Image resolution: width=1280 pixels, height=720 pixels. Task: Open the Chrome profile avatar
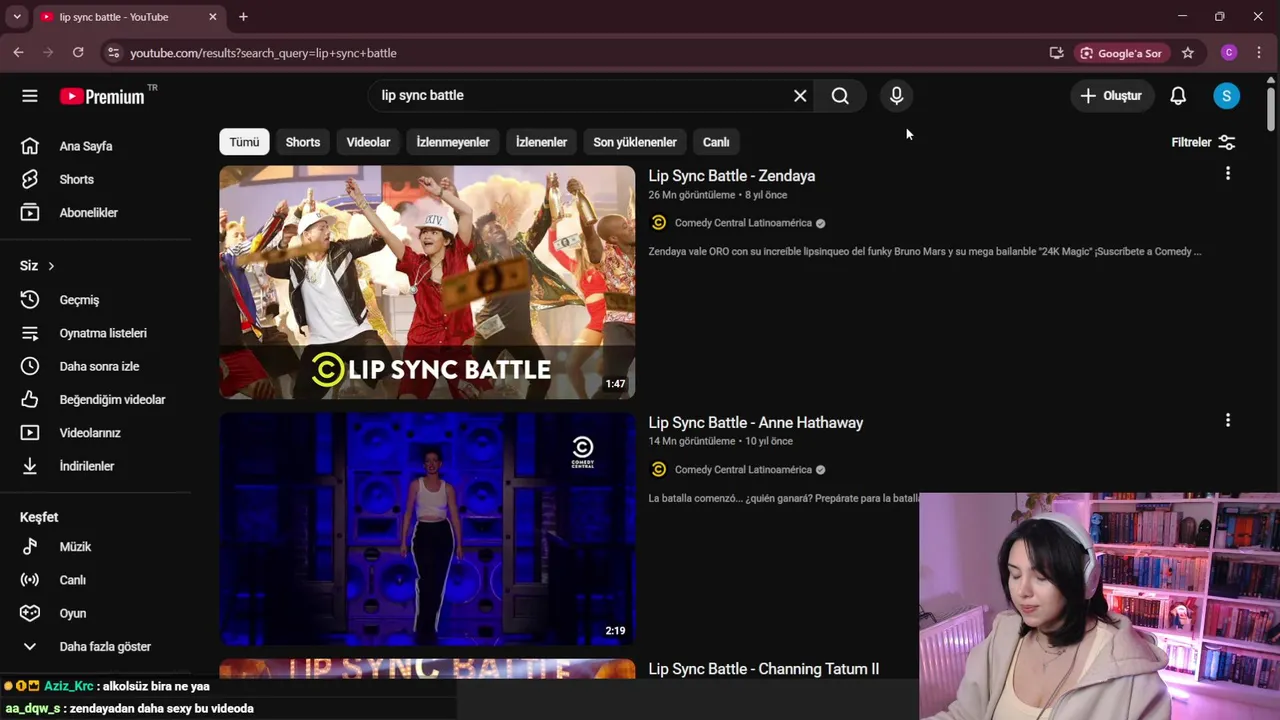click(1229, 53)
